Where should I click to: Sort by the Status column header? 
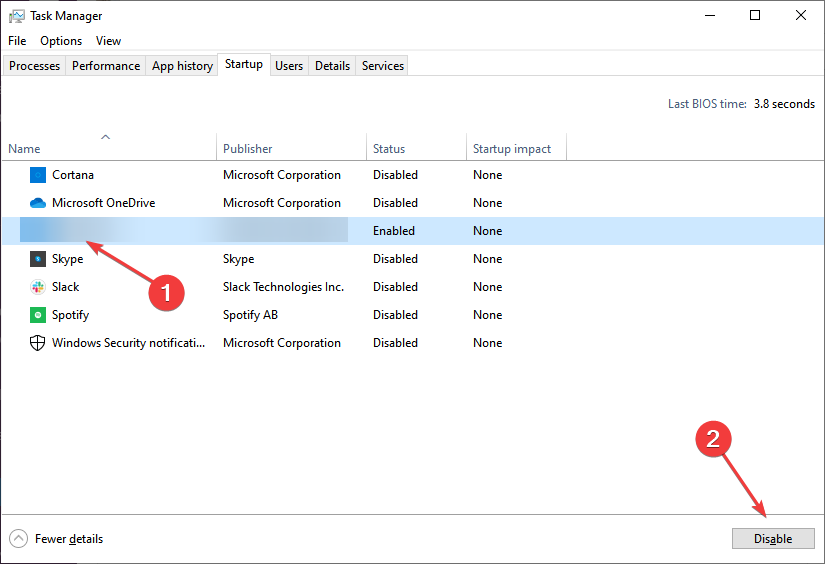(416, 147)
